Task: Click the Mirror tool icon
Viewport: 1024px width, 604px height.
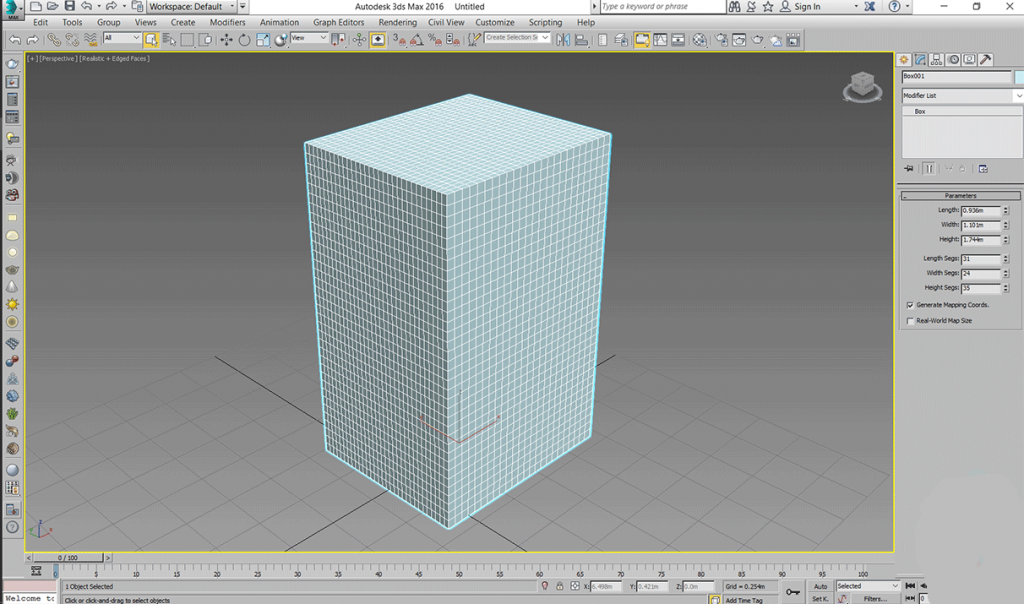Action: (563, 40)
